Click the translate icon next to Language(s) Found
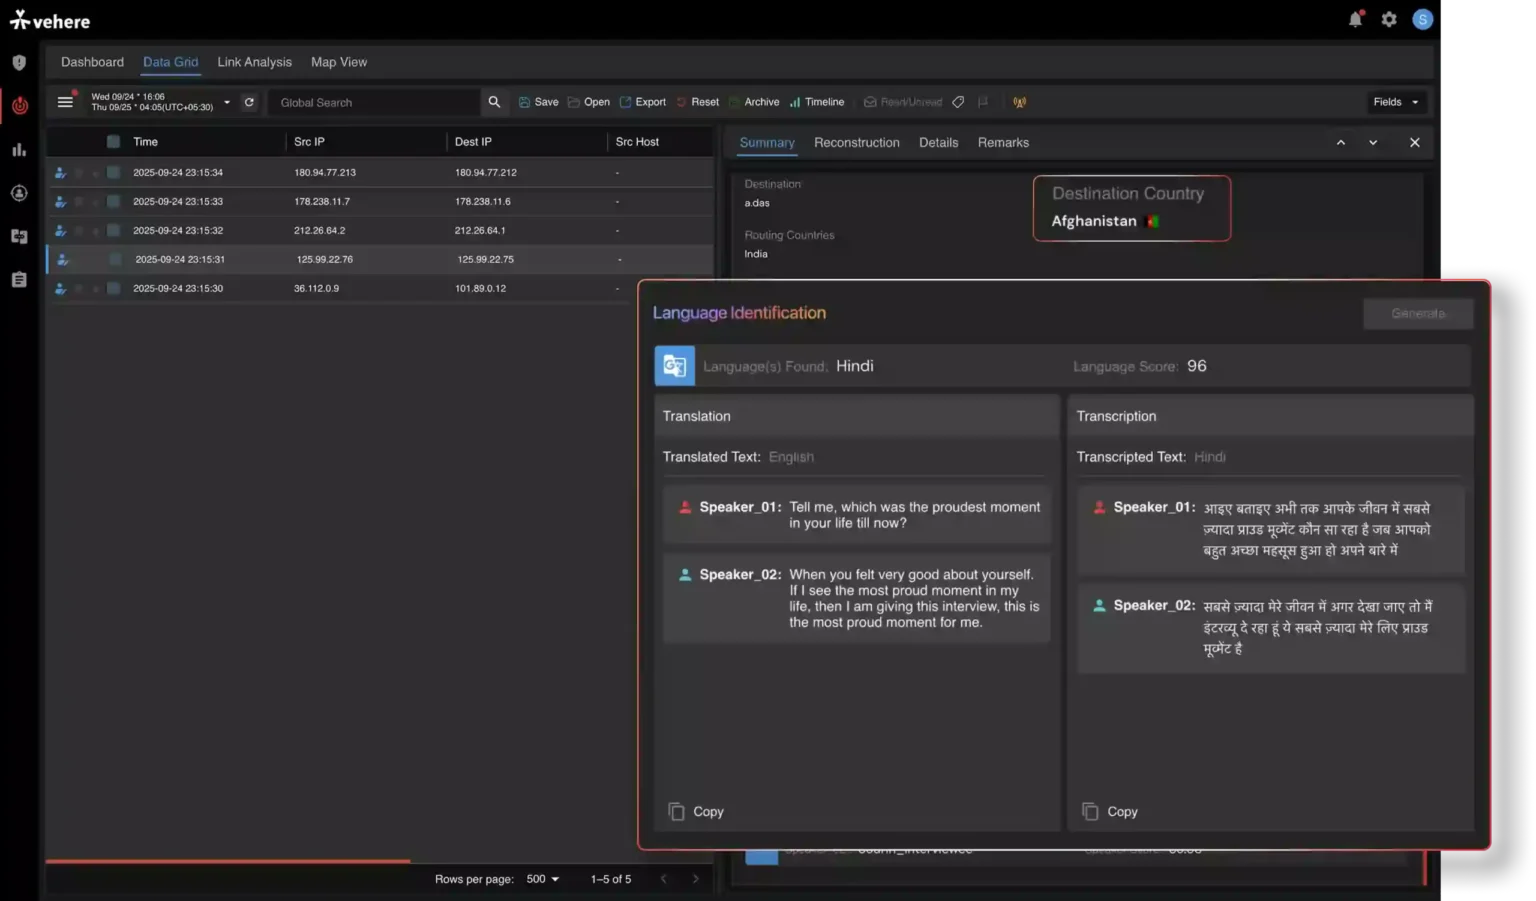 point(674,366)
